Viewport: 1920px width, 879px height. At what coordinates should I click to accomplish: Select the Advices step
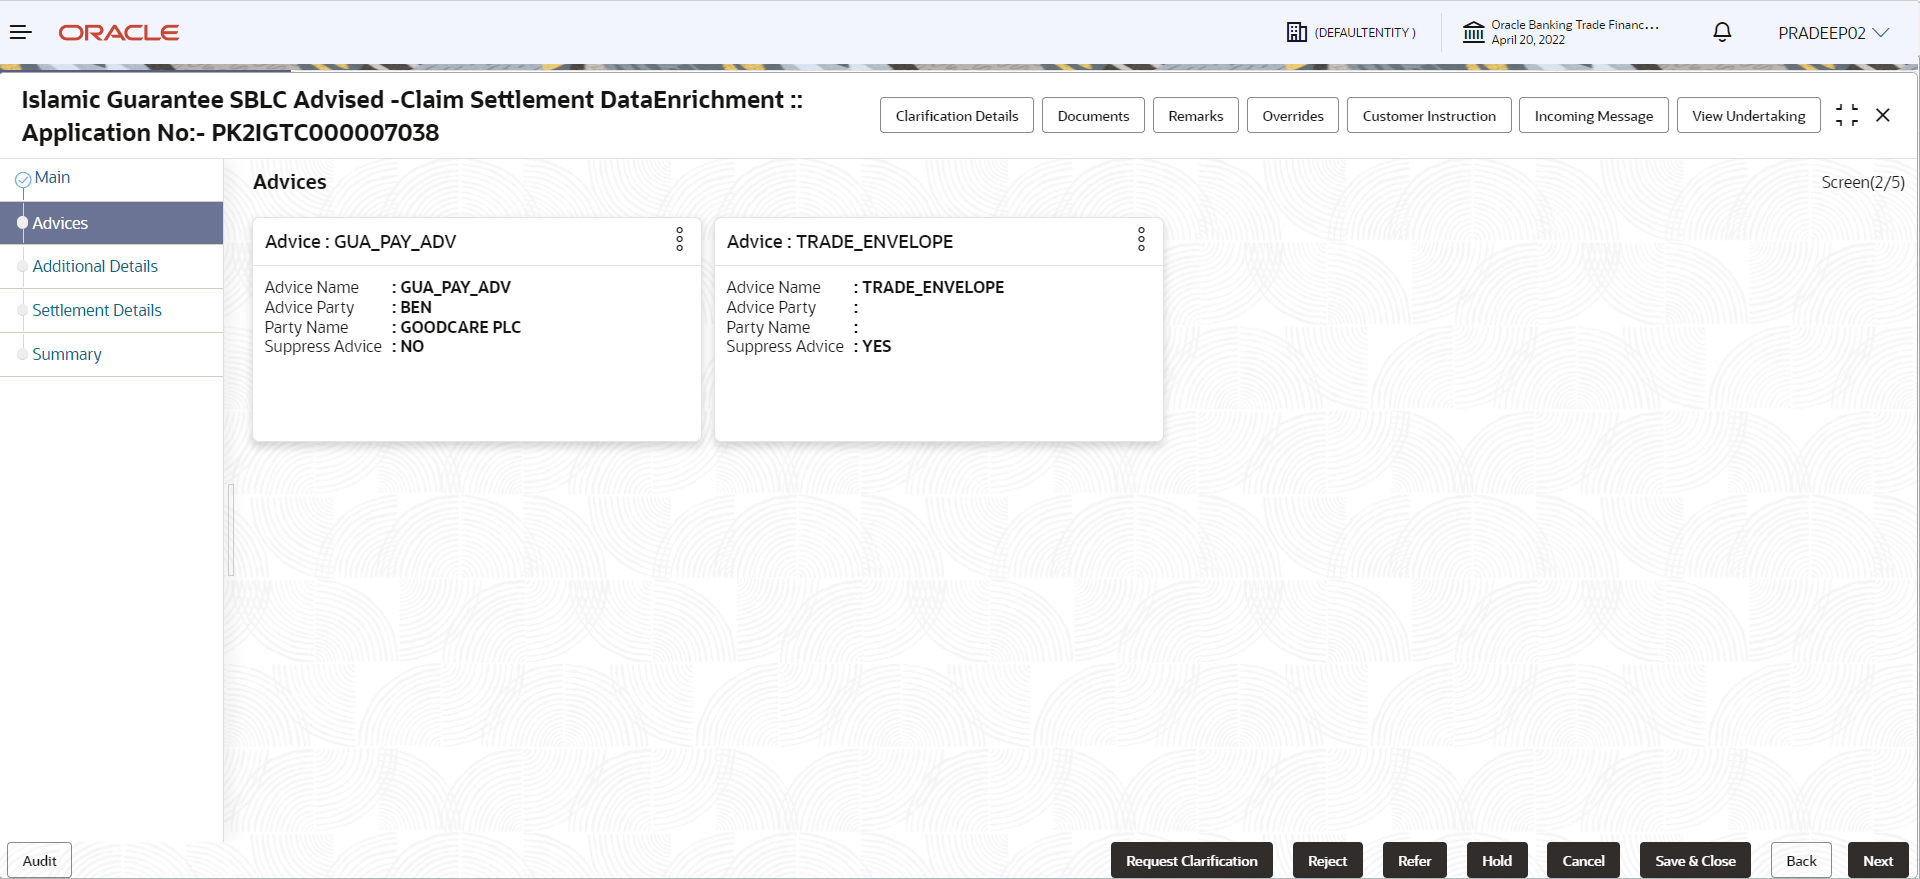pyautogui.click(x=111, y=223)
